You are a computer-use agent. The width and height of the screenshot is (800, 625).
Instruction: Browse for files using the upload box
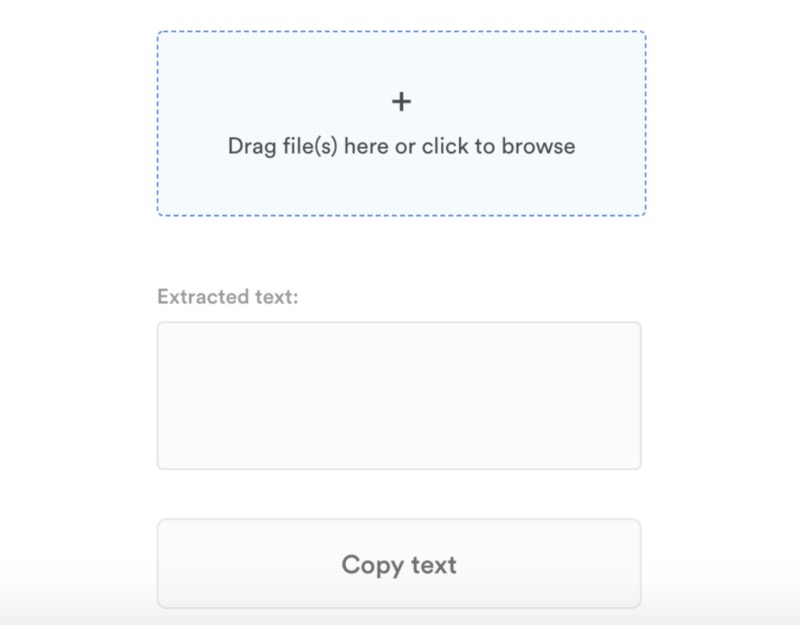(401, 124)
